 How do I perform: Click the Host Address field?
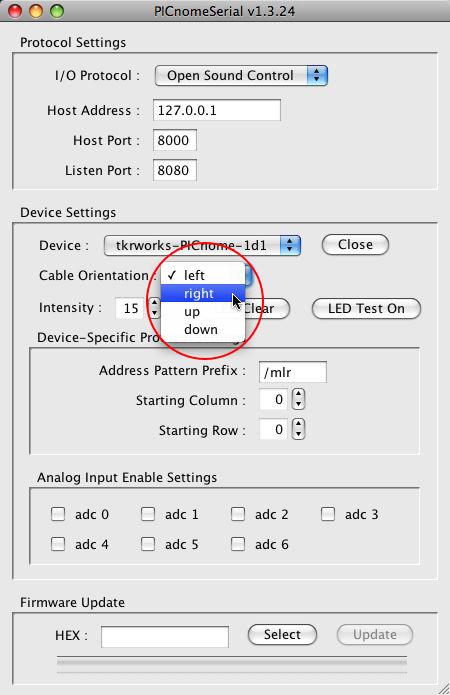click(217, 110)
